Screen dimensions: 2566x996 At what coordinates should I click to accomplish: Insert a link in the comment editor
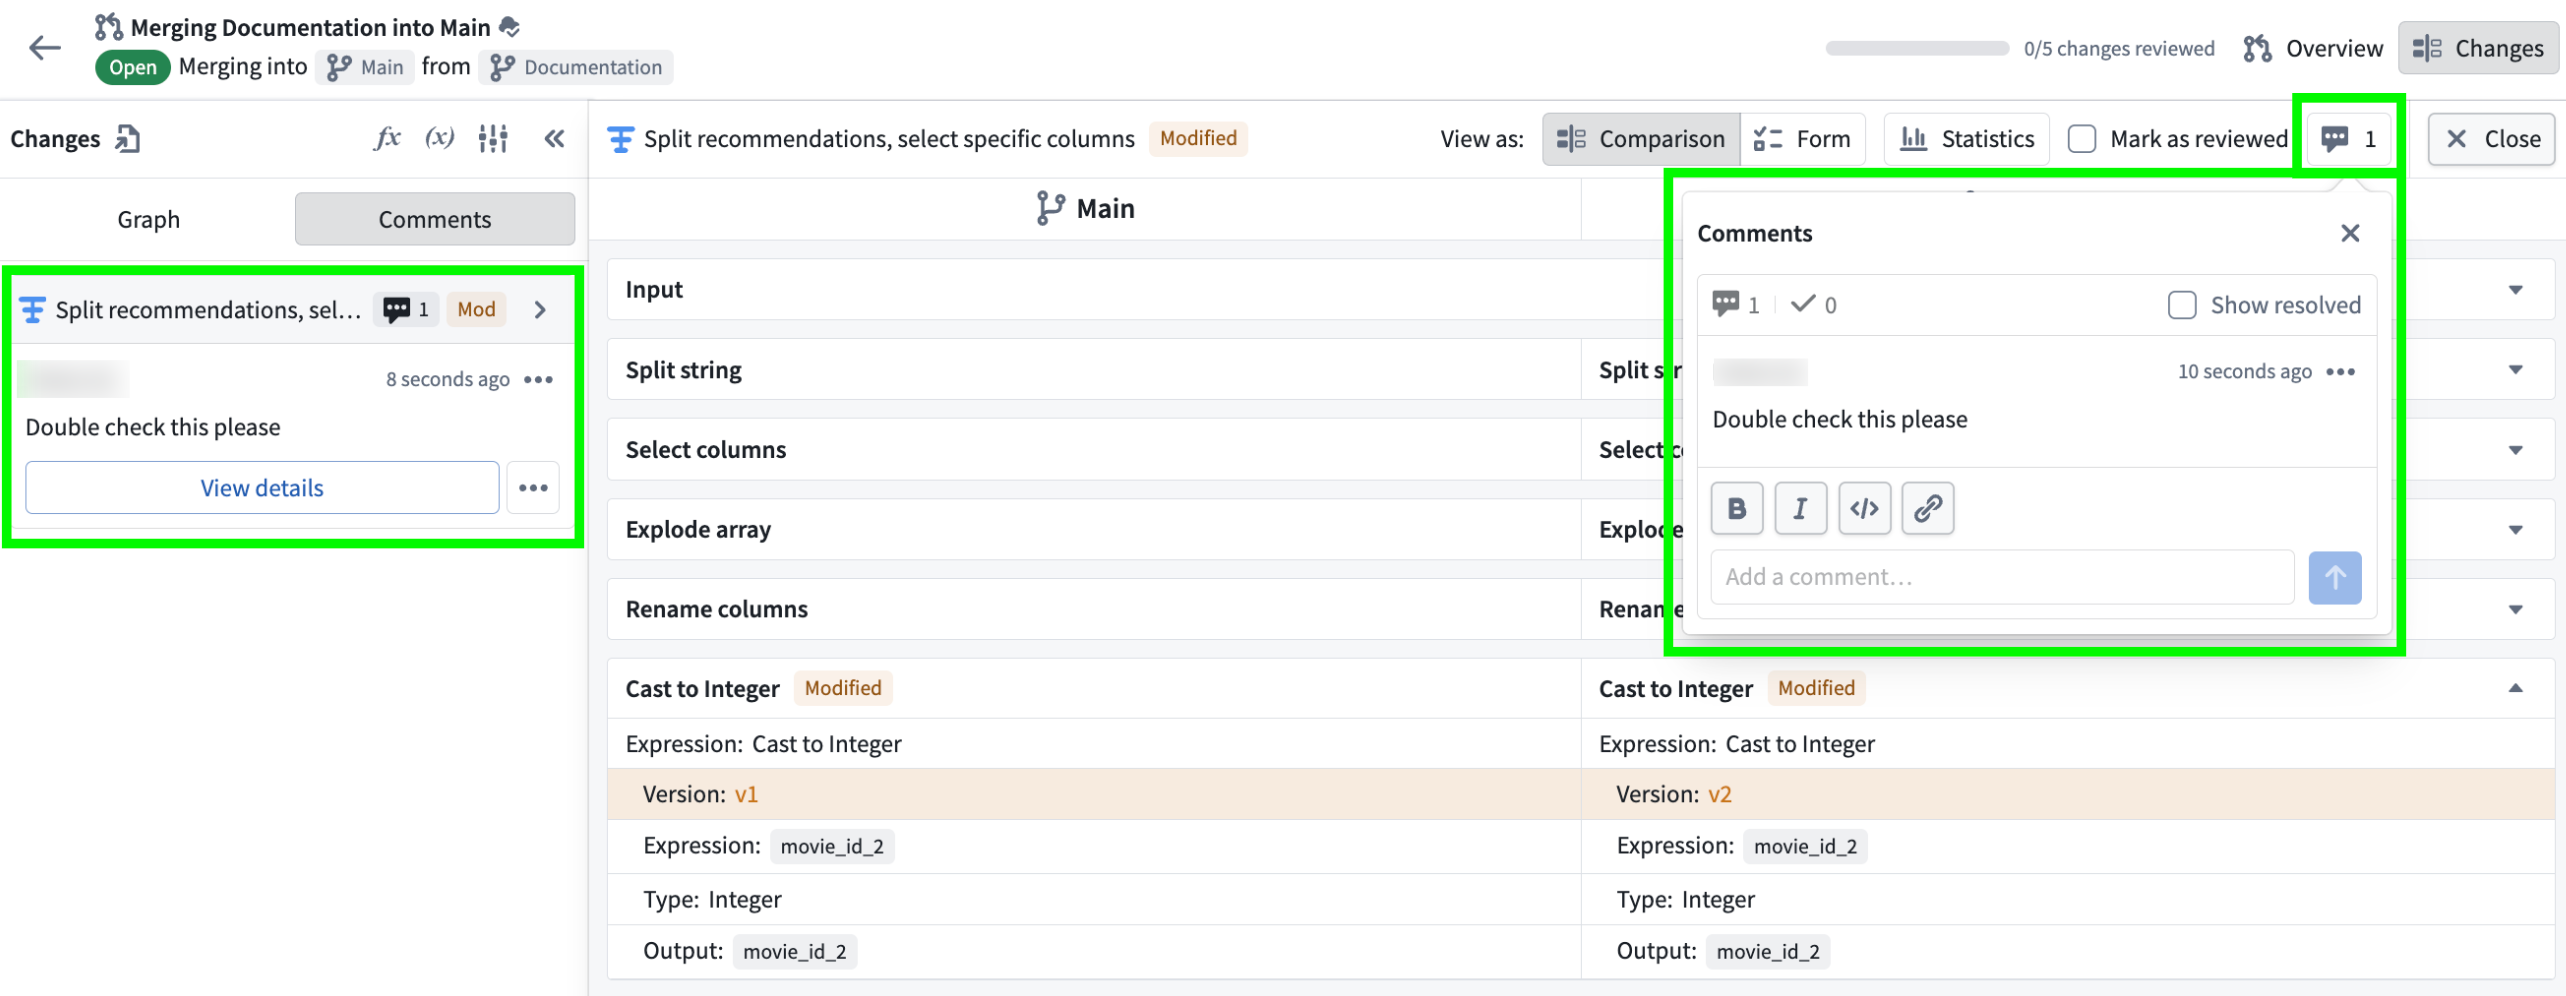point(1927,508)
